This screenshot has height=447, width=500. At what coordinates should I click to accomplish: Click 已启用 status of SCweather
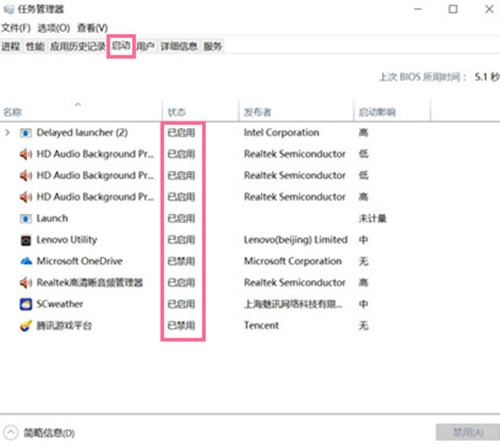(181, 304)
